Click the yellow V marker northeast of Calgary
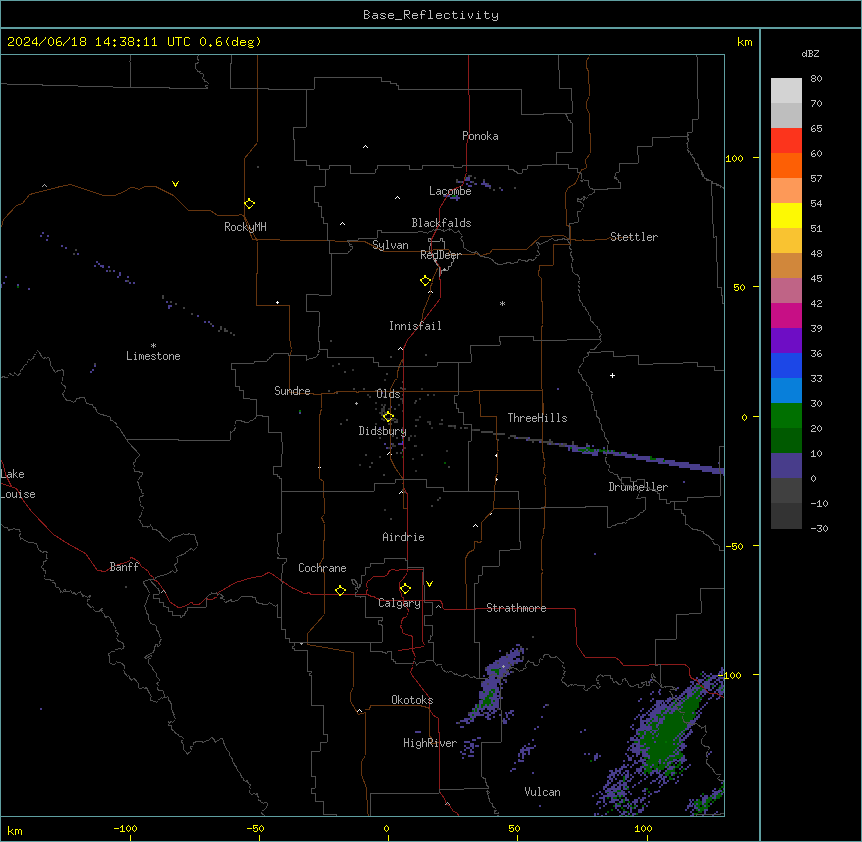This screenshot has height=842, width=862. (x=429, y=584)
